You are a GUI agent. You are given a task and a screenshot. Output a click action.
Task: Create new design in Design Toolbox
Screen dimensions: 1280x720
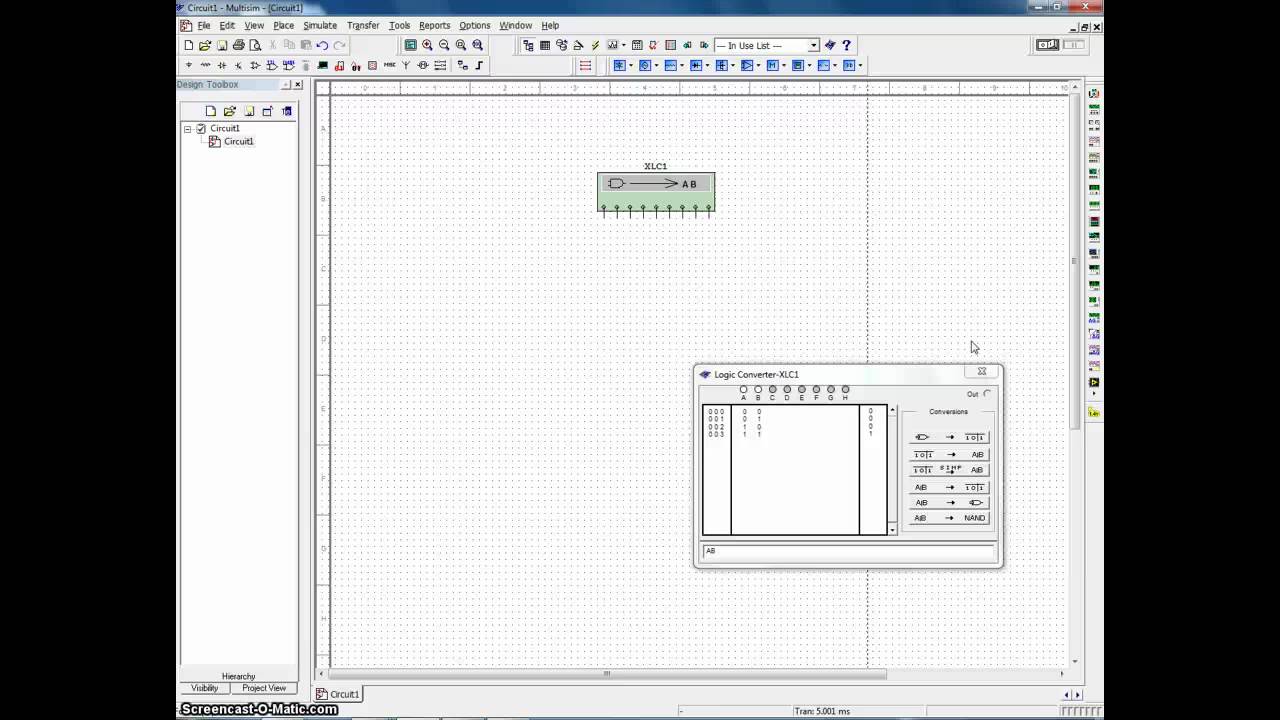[x=210, y=111]
